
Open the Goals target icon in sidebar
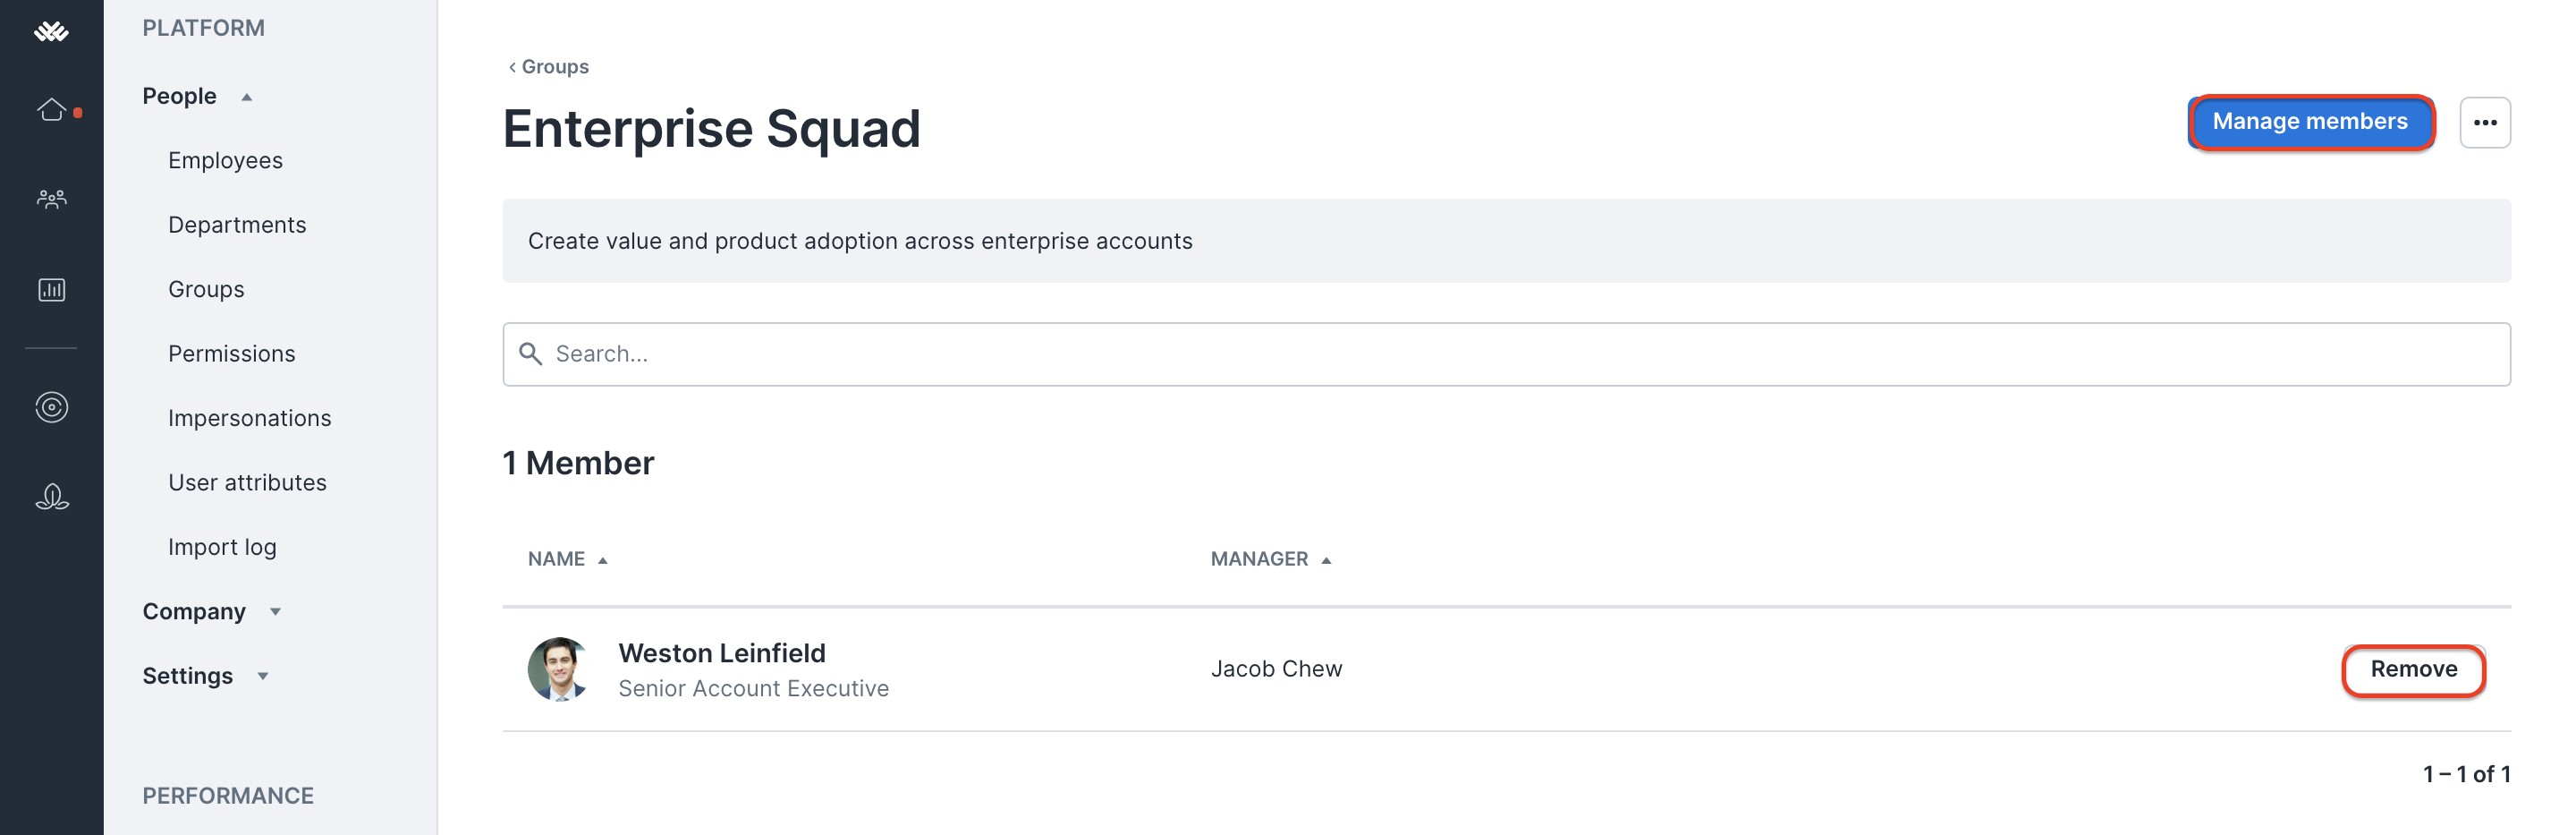(52, 407)
